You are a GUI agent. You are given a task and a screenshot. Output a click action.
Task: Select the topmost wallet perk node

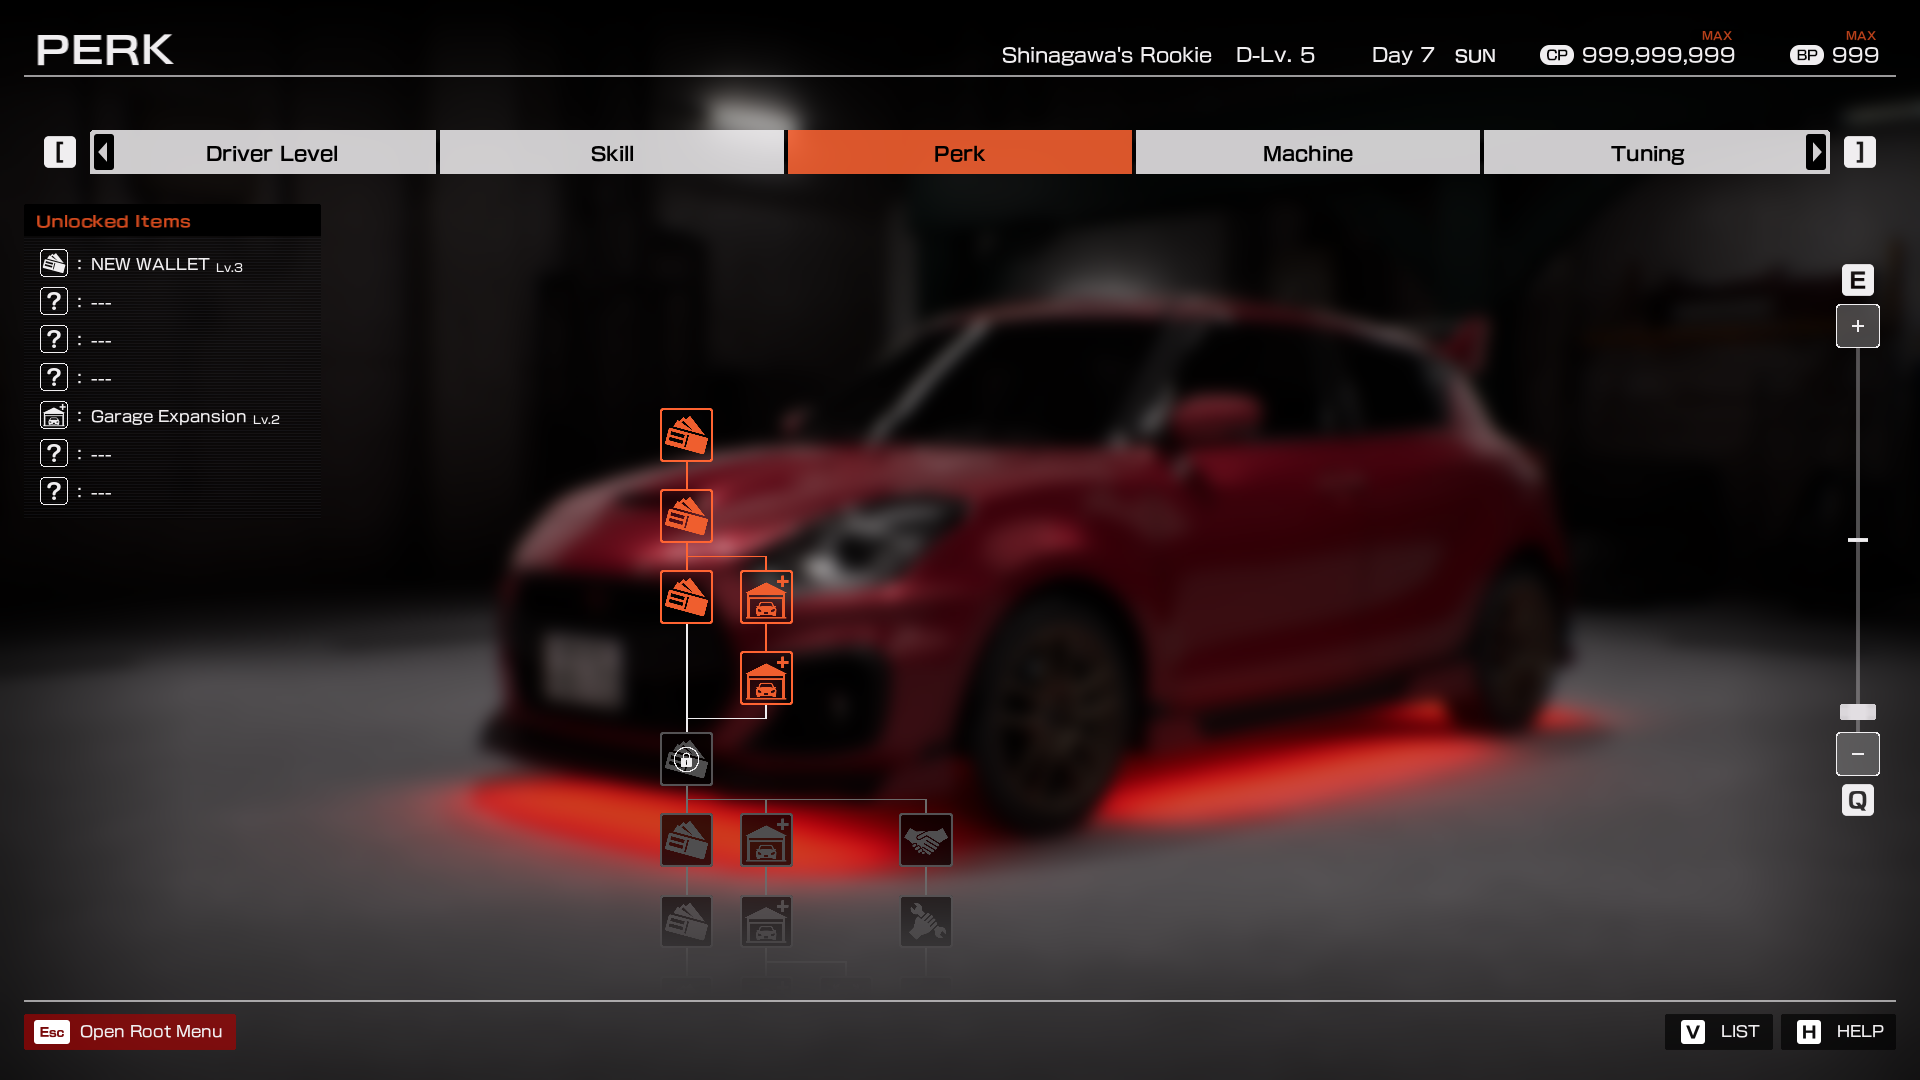[686, 435]
